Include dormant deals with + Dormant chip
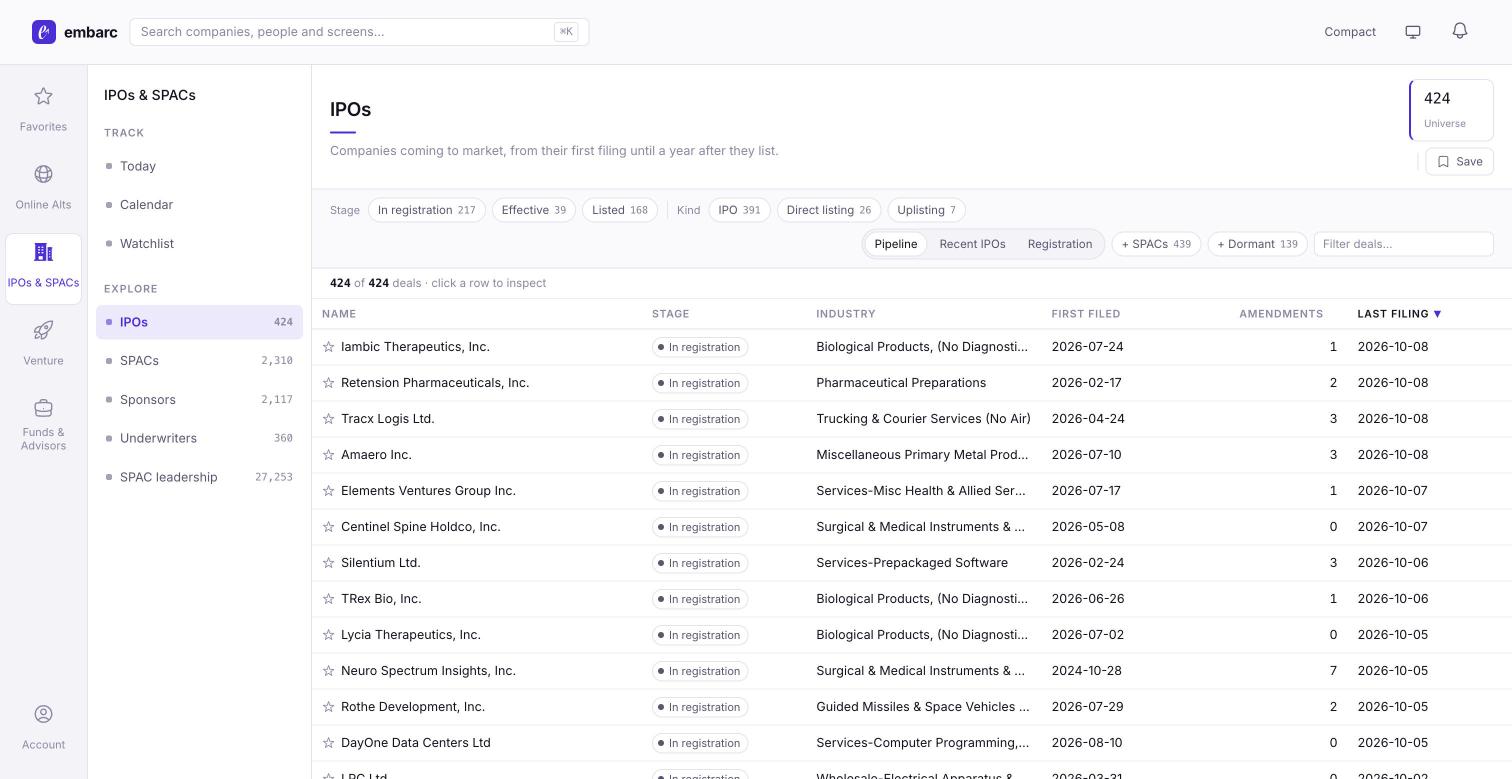This screenshot has height=779, width=1512. pos(1257,244)
